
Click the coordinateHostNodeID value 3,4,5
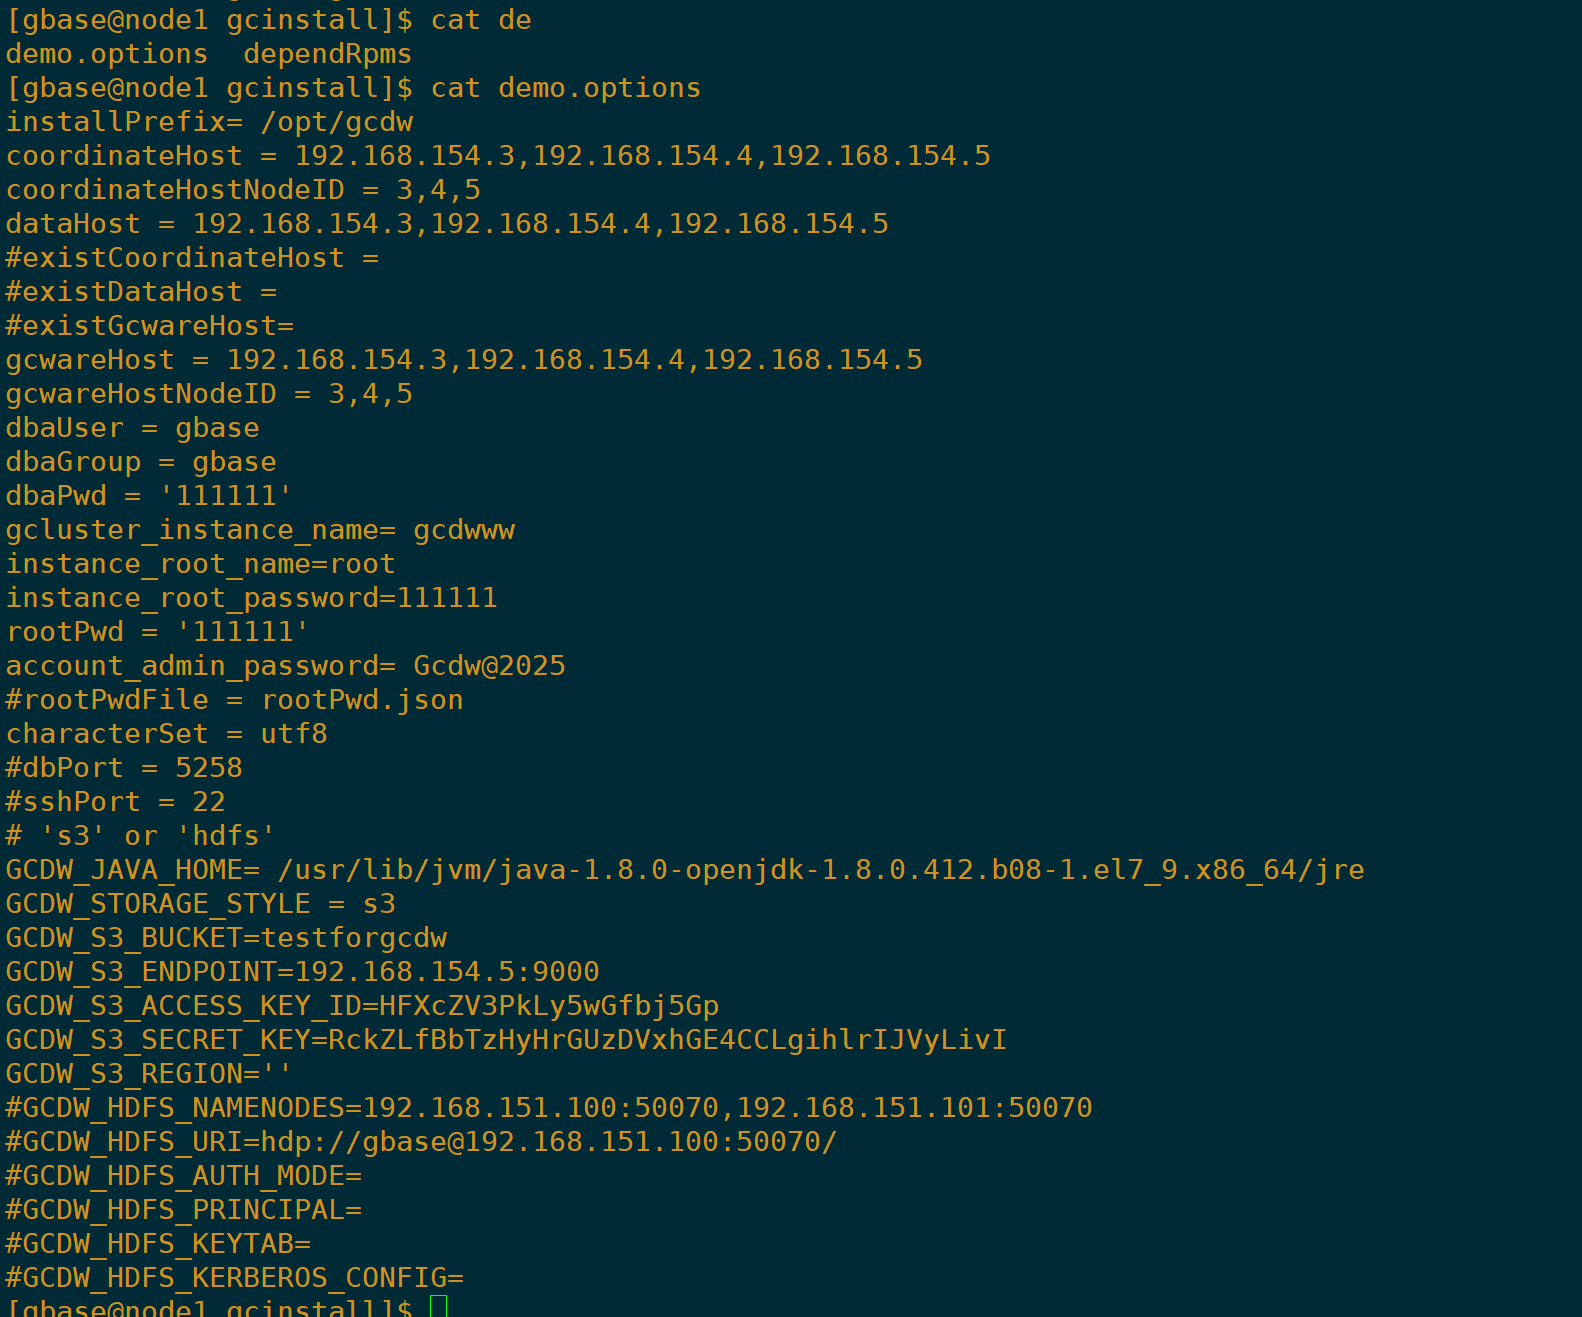(438, 190)
